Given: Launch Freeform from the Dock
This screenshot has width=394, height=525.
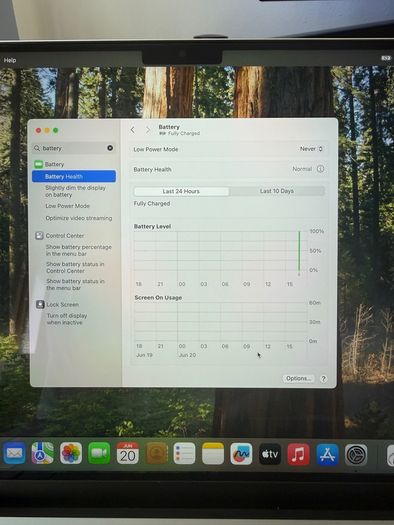Looking at the screenshot, I should pyautogui.click(x=241, y=454).
